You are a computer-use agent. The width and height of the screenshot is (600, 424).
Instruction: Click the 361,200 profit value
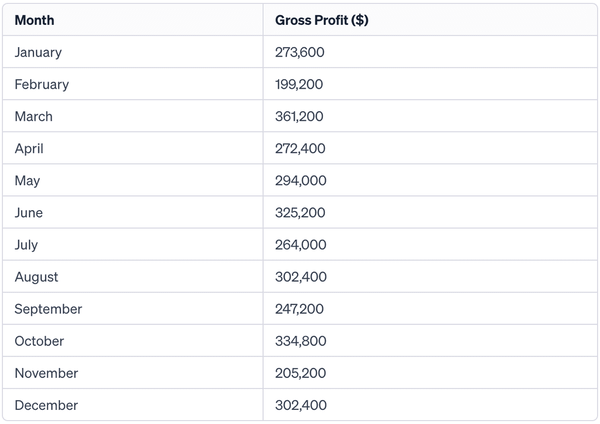(299, 116)
